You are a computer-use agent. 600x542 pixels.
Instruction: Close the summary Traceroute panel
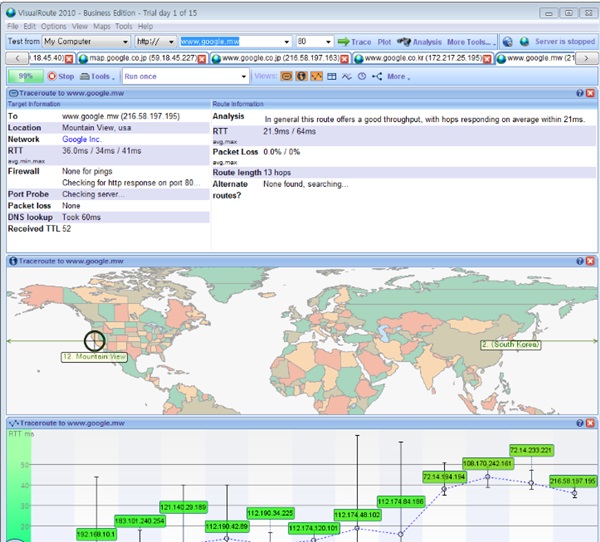click(x=590, y=93)
